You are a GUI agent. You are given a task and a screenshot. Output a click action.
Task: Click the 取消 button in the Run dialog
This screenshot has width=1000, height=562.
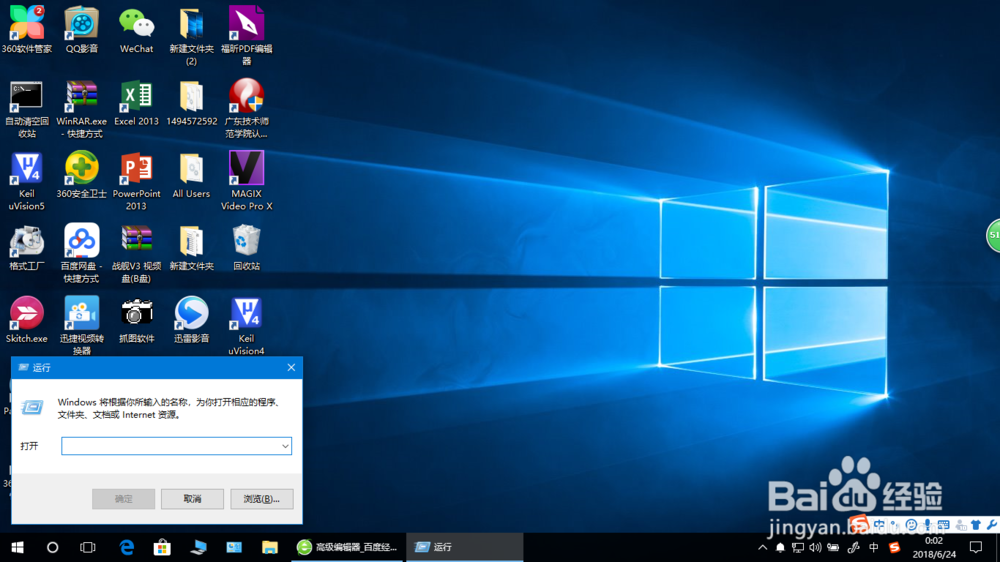(x=192, y=499)
